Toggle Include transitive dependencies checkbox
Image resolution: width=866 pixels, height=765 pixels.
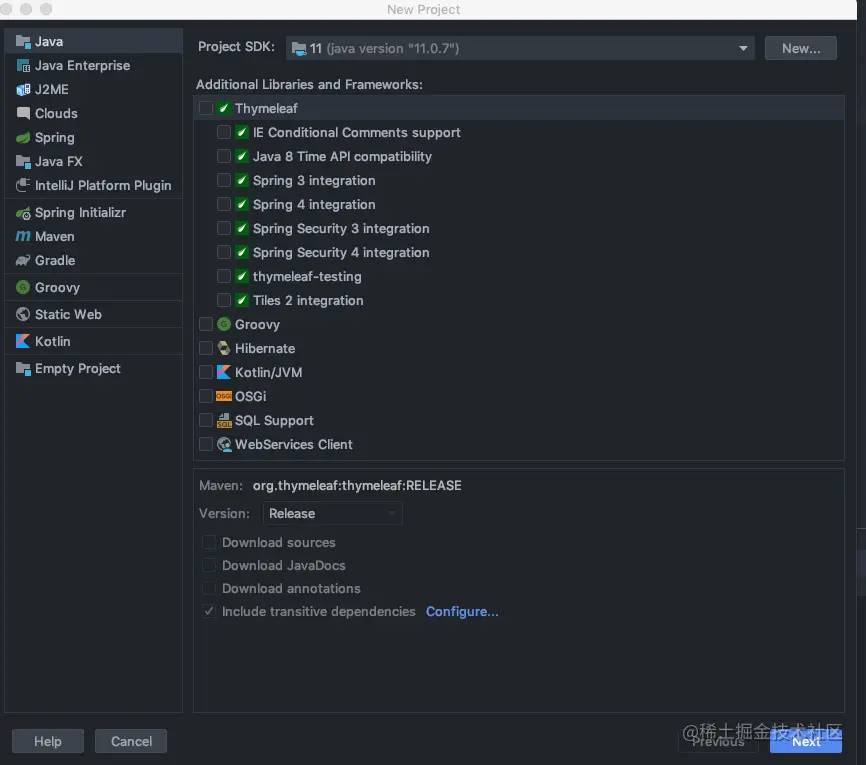(209, 611)
